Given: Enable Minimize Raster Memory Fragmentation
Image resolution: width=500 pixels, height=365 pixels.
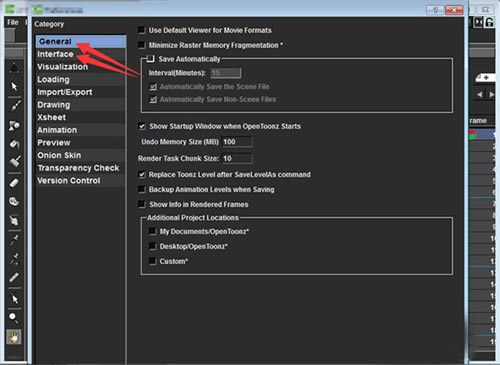Looking at the screenshot, I should point(142,45).
